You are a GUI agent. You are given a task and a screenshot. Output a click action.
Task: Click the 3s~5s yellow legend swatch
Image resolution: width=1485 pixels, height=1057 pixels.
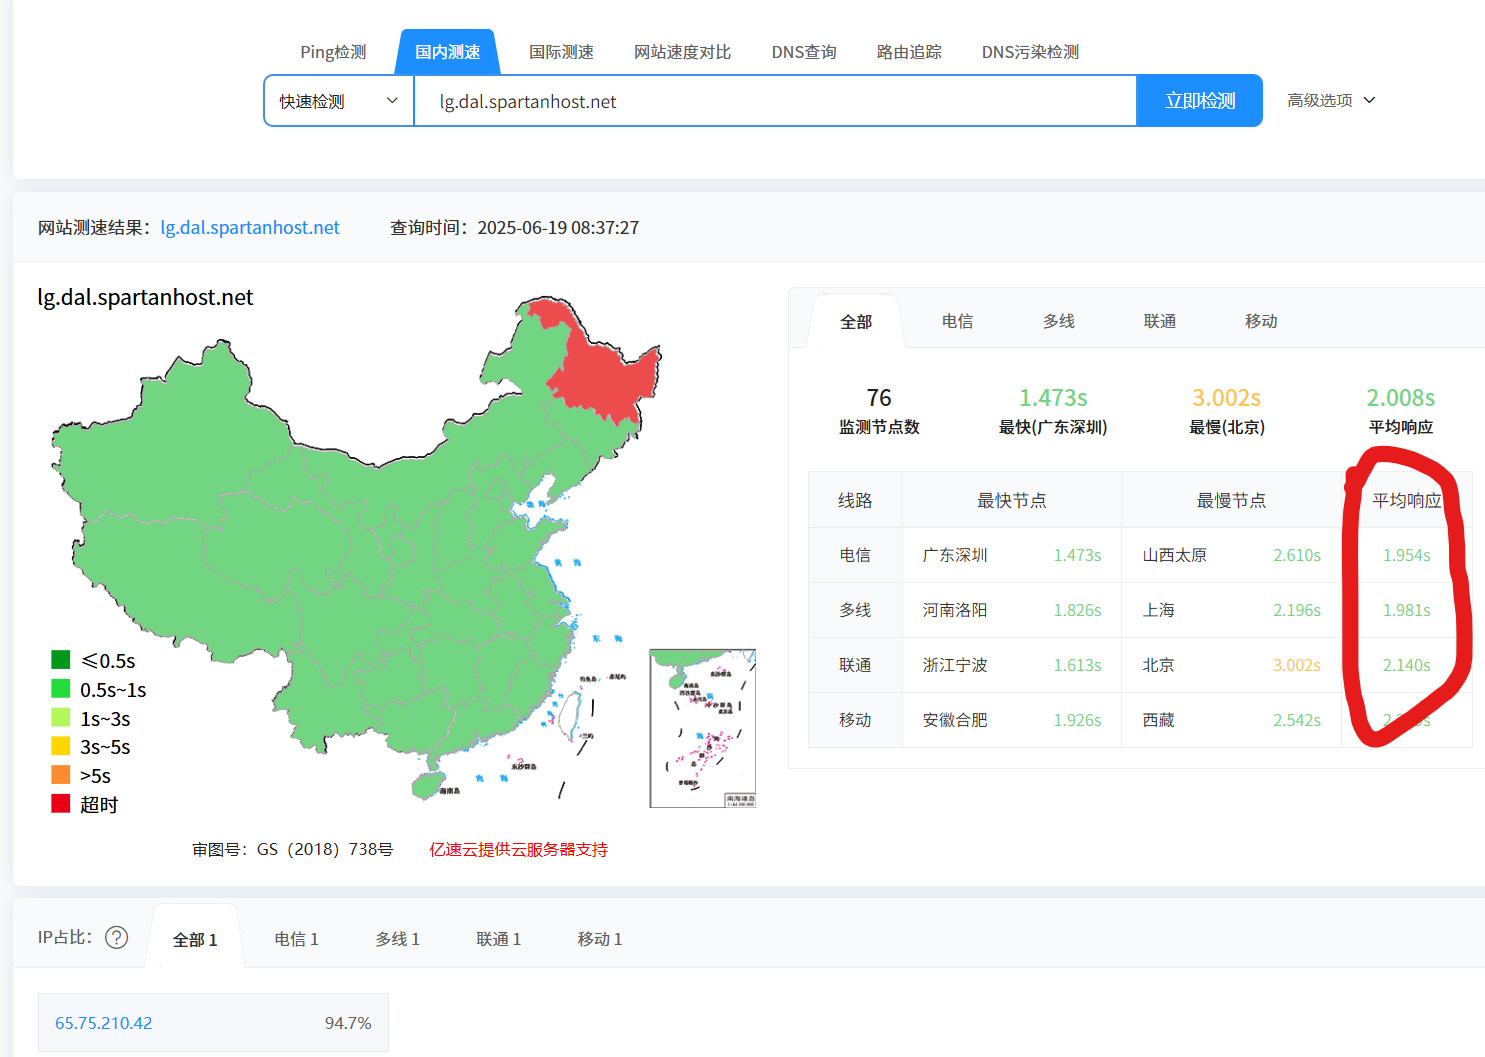[61, 746]
